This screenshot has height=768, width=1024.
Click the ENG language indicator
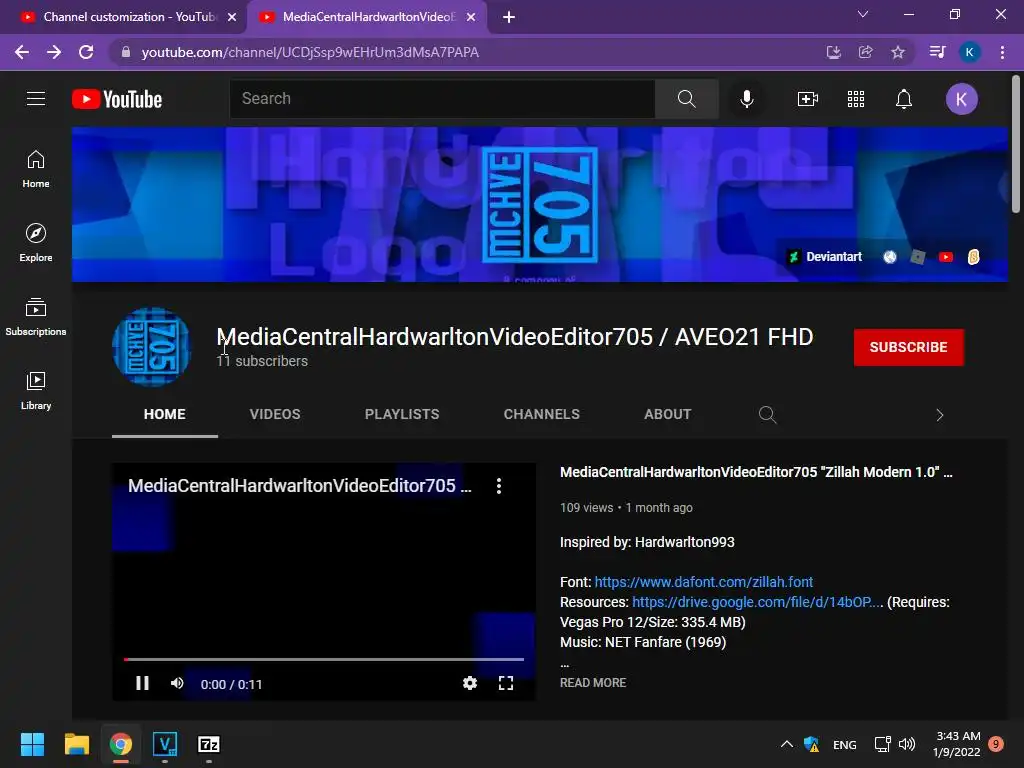(x=844, y=744)
